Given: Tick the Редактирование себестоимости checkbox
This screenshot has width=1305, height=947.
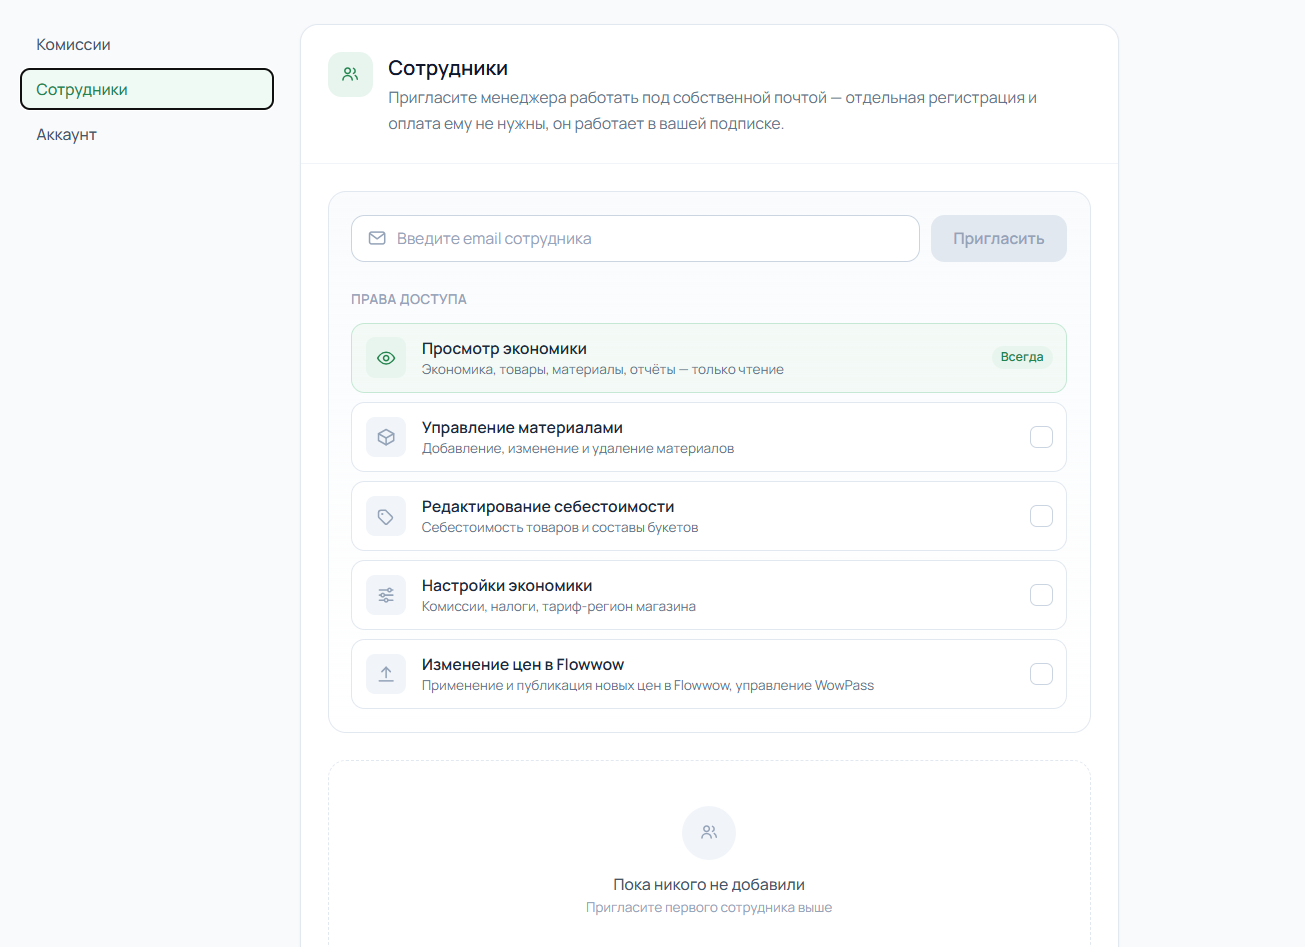Looking at the screenshot, I should click(1041, 516).
